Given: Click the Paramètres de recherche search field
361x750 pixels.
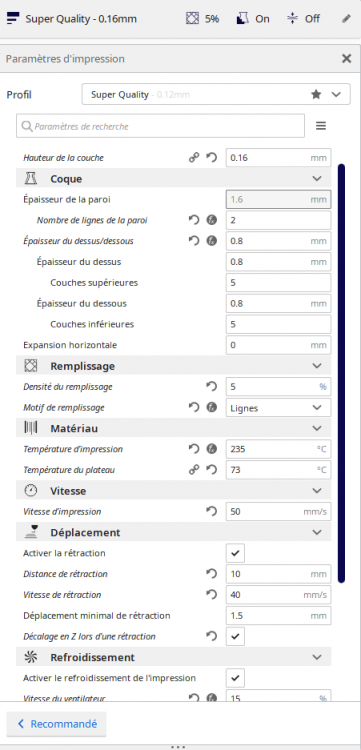Looking at the screenshot, I should (161, 126).
